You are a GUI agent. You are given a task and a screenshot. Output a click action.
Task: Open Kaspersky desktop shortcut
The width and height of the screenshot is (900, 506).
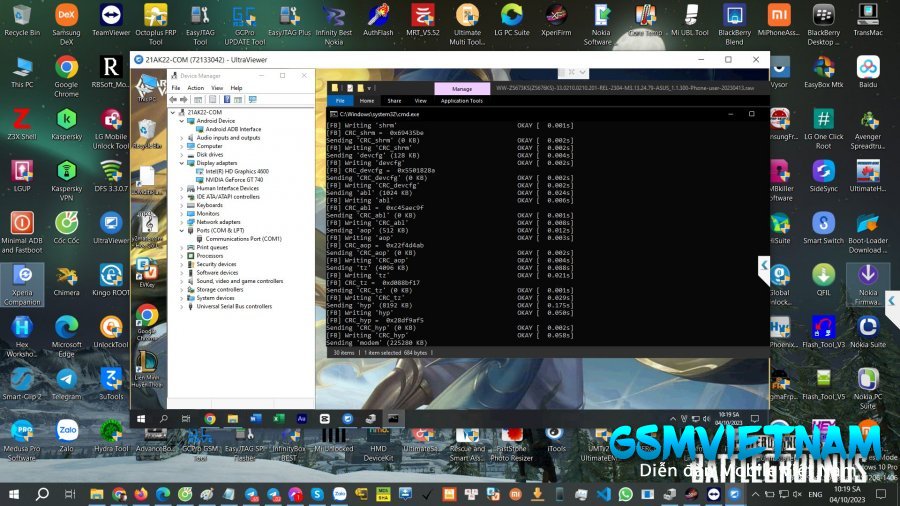pyautogui.click(x=67, y=124)
